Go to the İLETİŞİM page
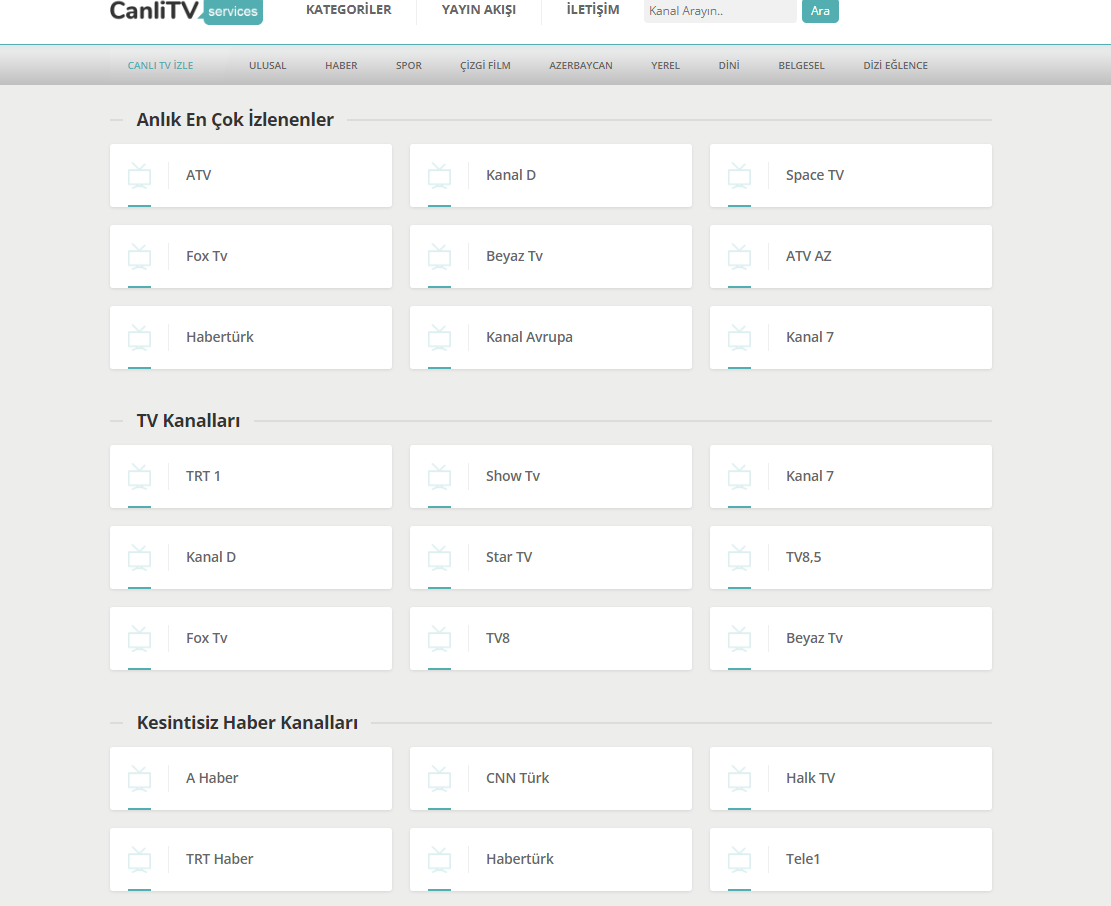1111x906 pixels. coord(593,10)
